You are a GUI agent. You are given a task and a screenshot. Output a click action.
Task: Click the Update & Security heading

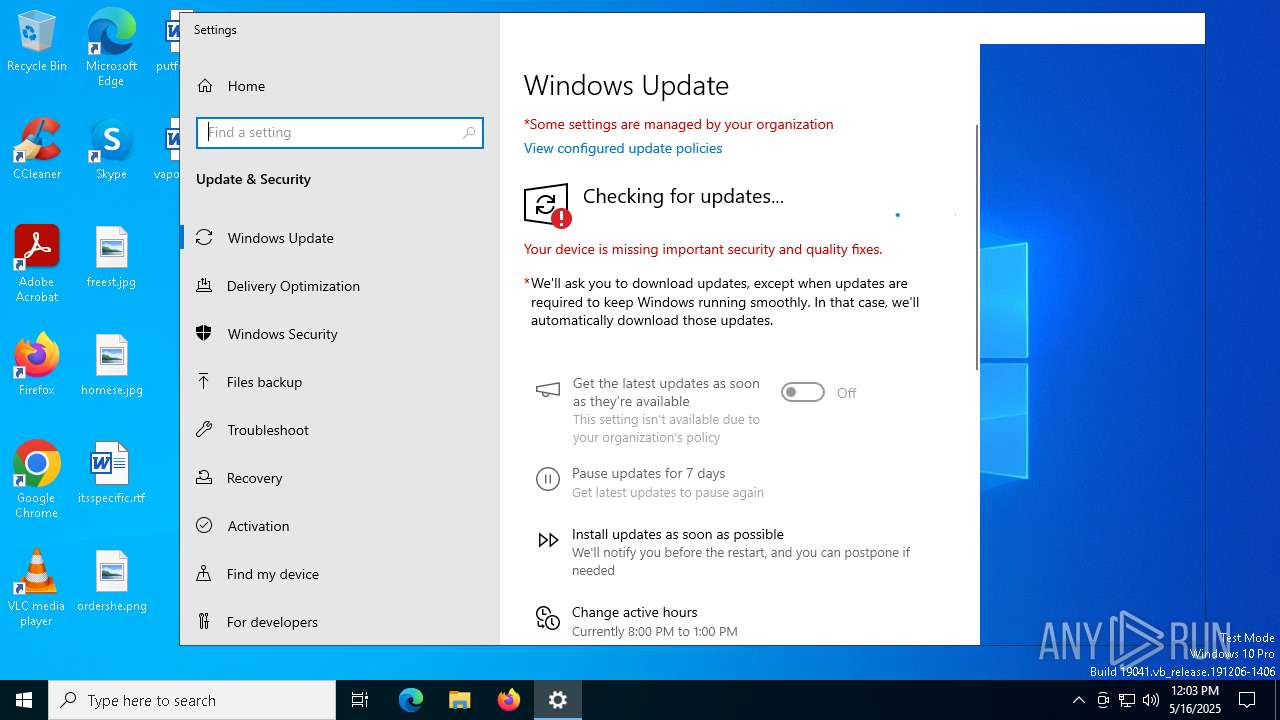(253, 179)
